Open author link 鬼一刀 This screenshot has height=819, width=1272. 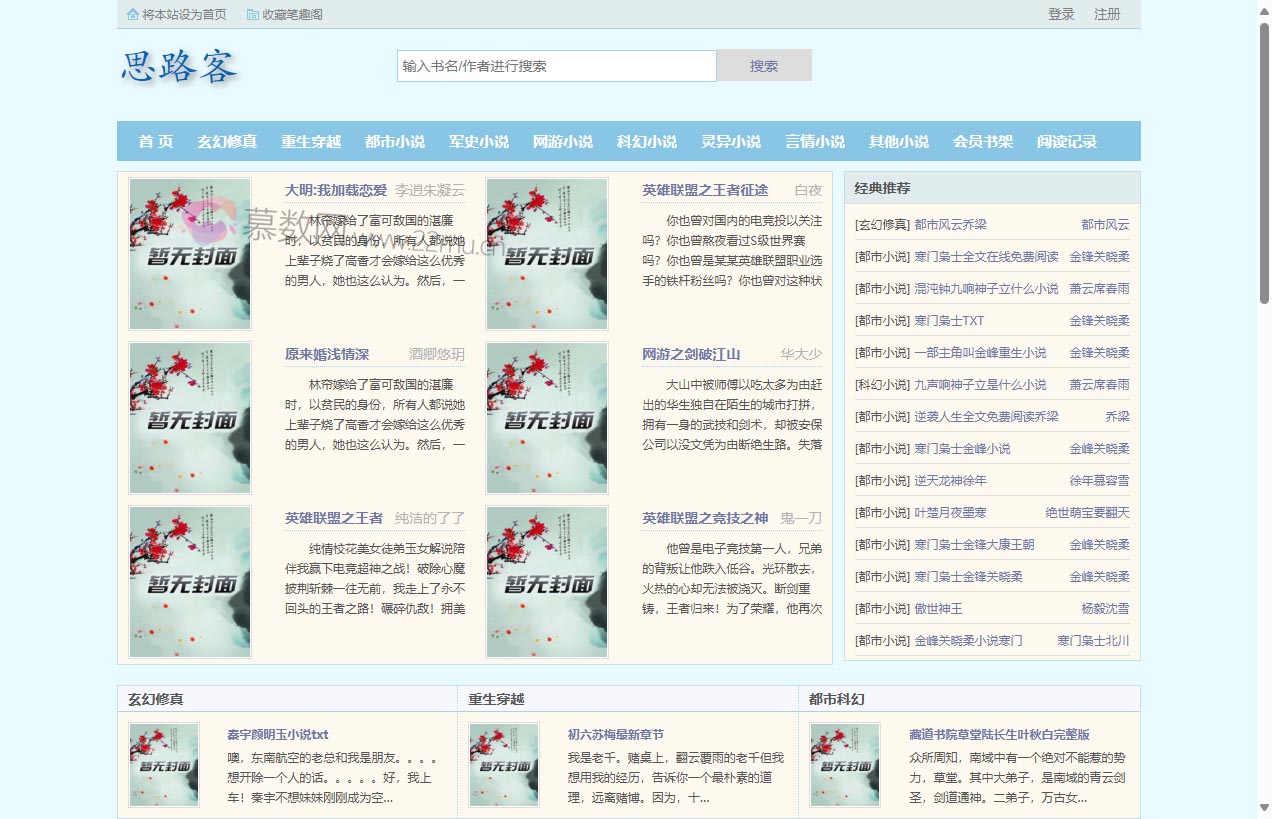click(801, 518)
